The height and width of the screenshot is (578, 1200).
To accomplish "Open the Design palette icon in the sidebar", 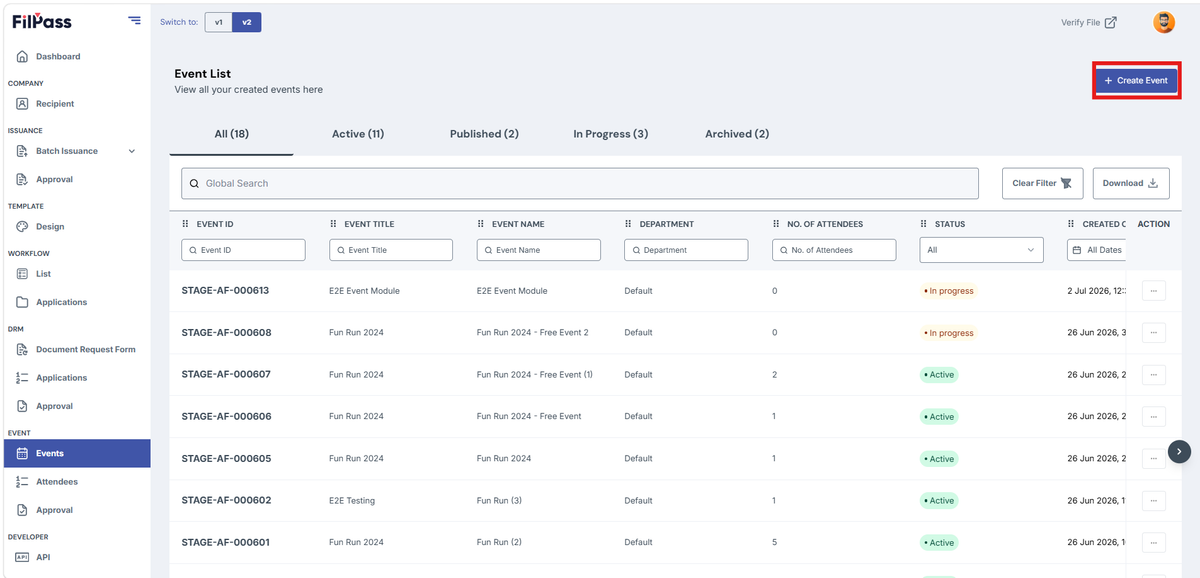I will (x=22, y=226).
